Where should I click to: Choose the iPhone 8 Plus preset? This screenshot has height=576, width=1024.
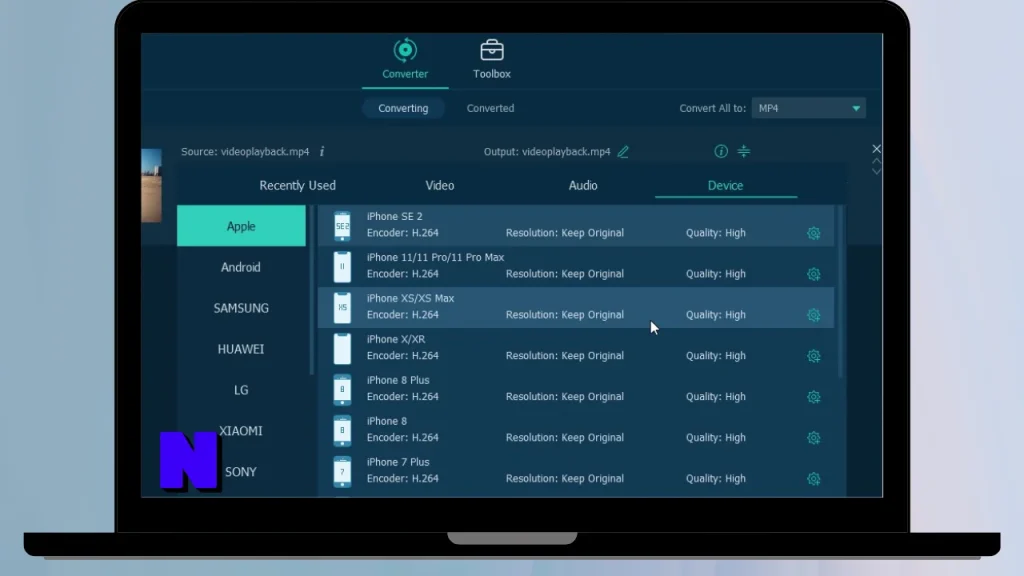pyautogui.click(x=398, y=380)
